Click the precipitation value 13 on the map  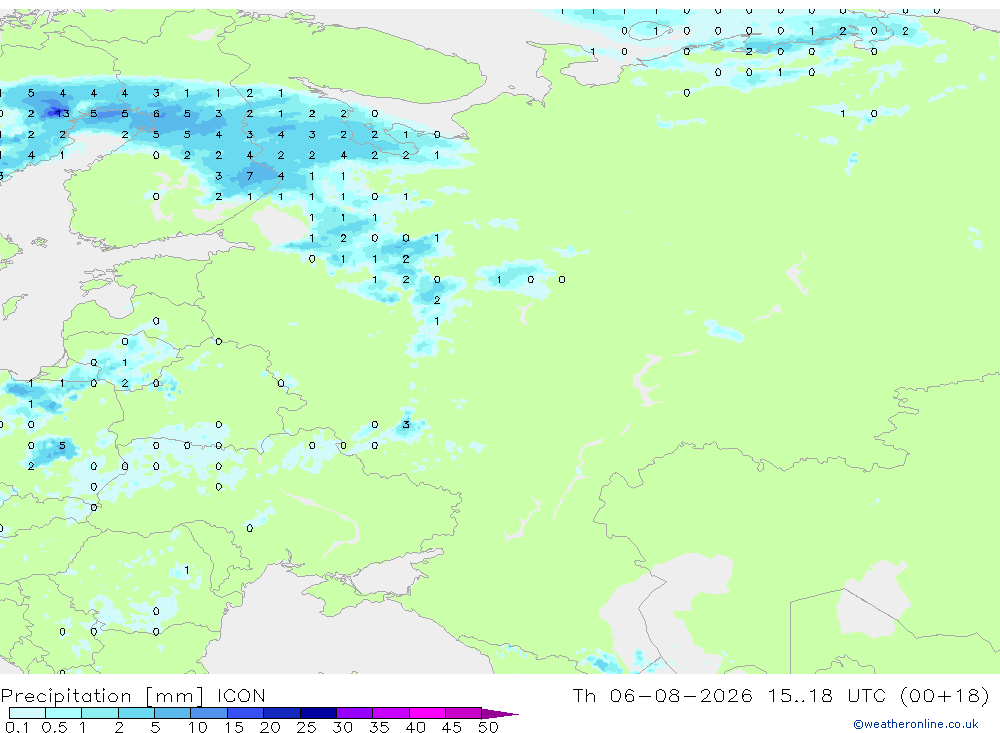[62, 114]
